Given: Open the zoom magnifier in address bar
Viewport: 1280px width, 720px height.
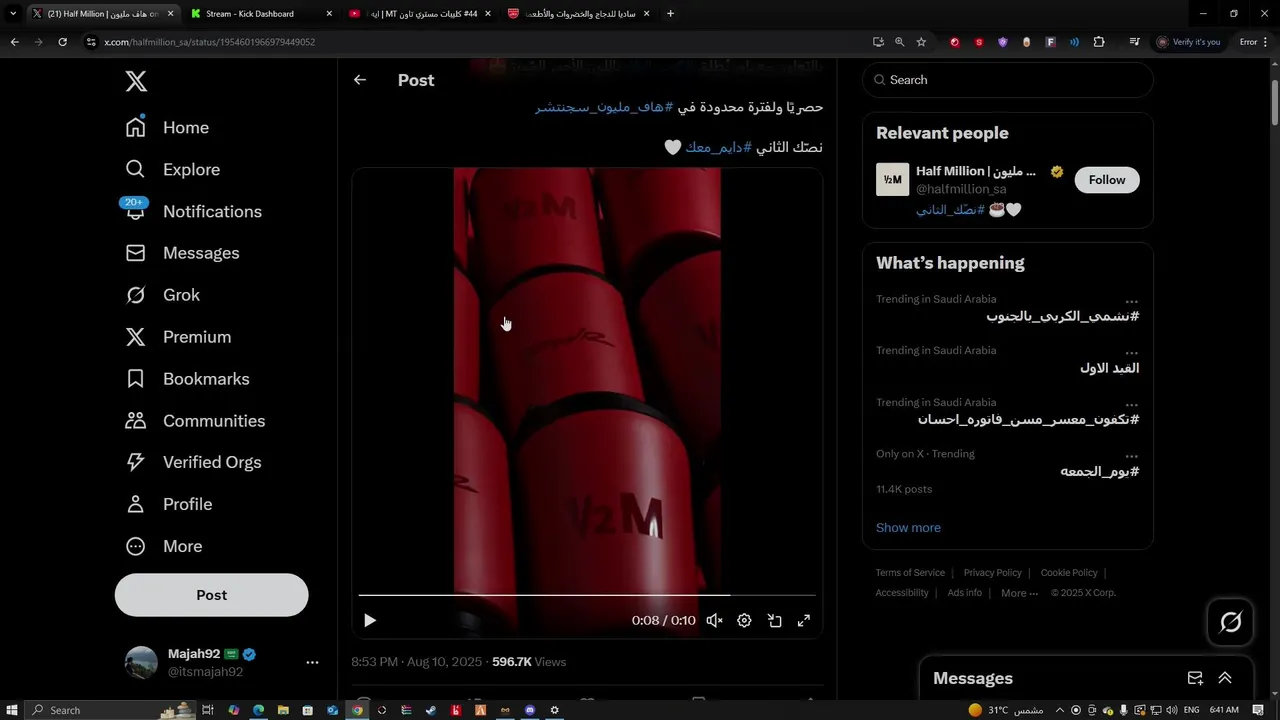Looking at the screenshot, I should coord(899,42).
